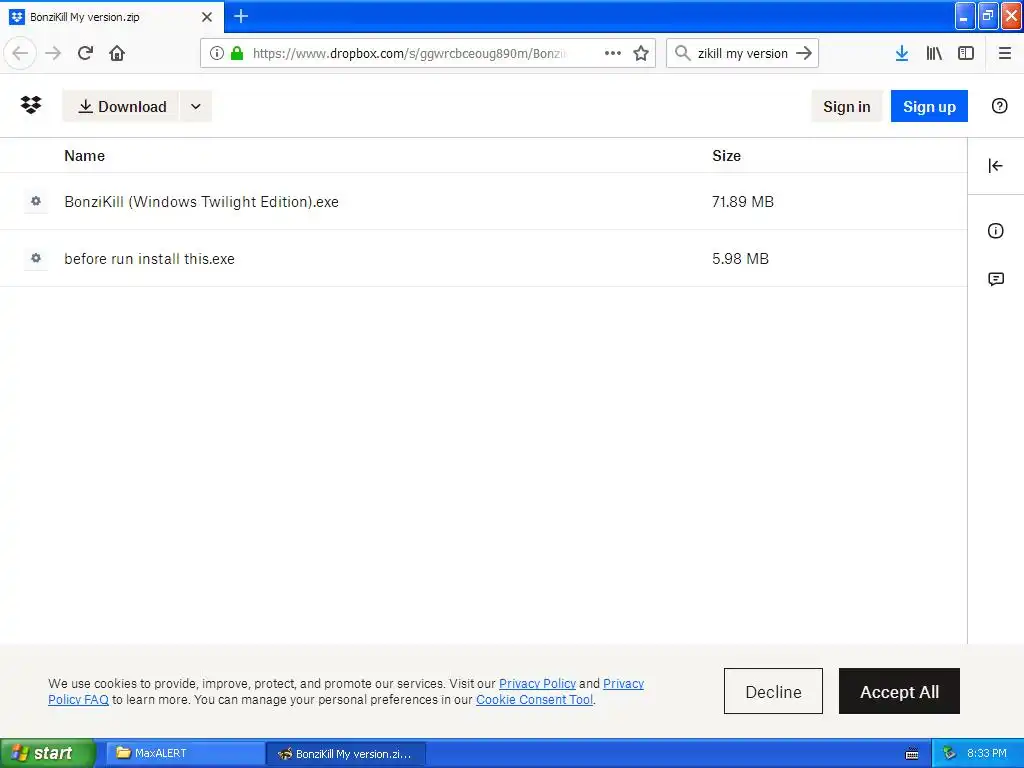Open Dropbox help question mark icon

tap(999, 106)
